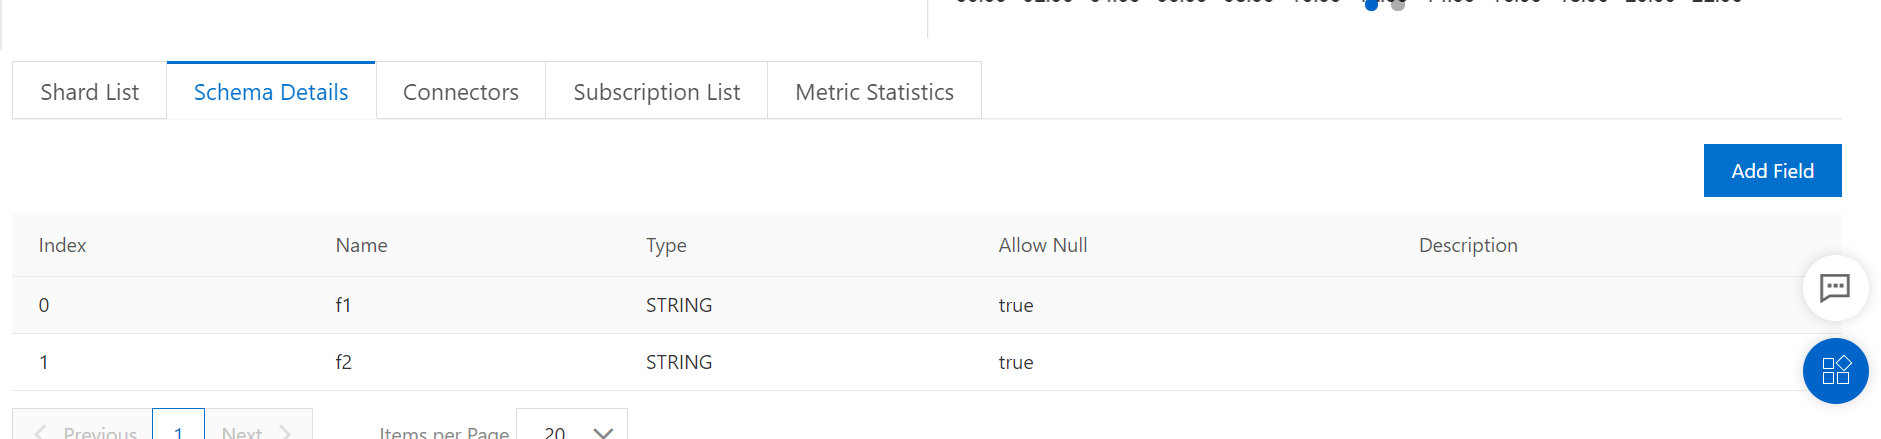Expand the Items per Page dropdown

coord(572,430)
